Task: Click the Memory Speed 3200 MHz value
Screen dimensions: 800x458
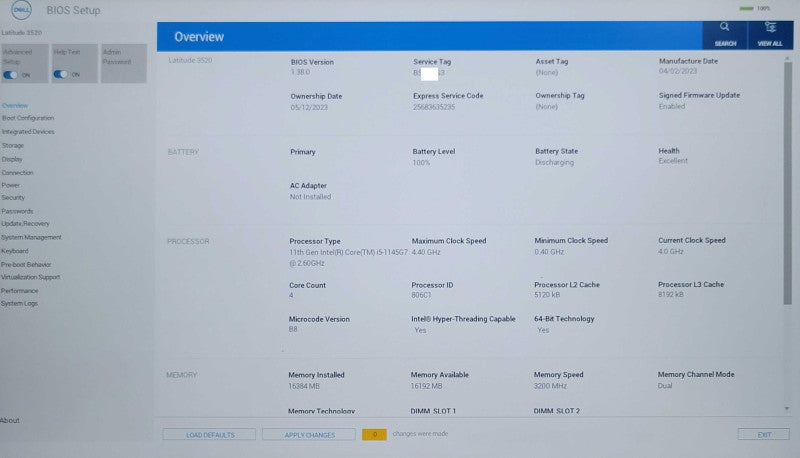Action: click(550, 386)
